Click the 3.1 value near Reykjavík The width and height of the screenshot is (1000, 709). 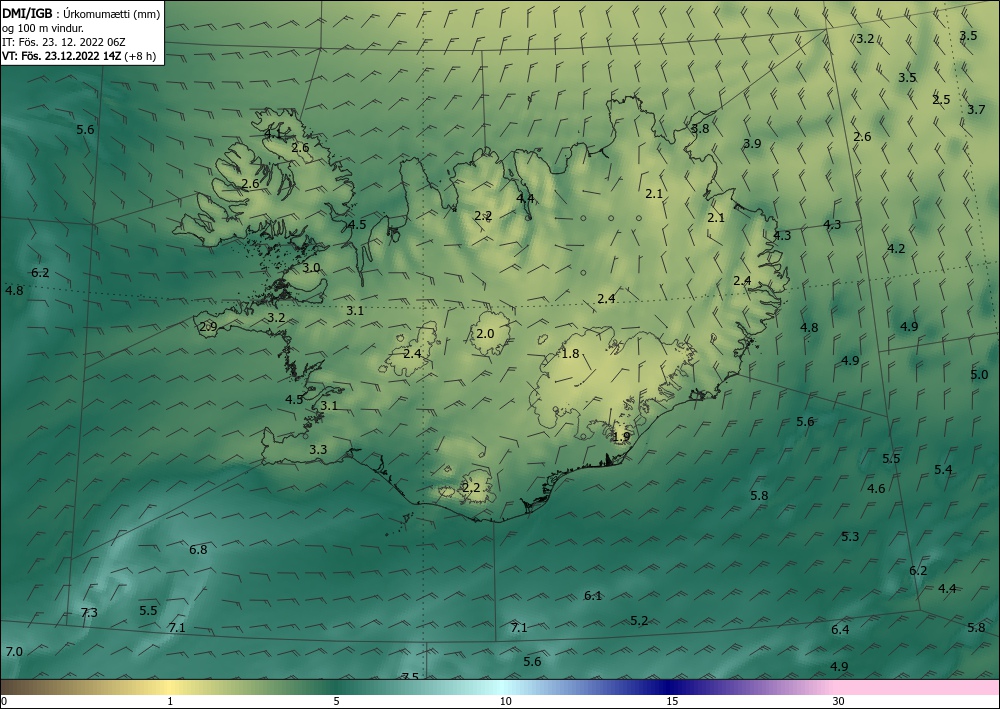click(329, 406)
